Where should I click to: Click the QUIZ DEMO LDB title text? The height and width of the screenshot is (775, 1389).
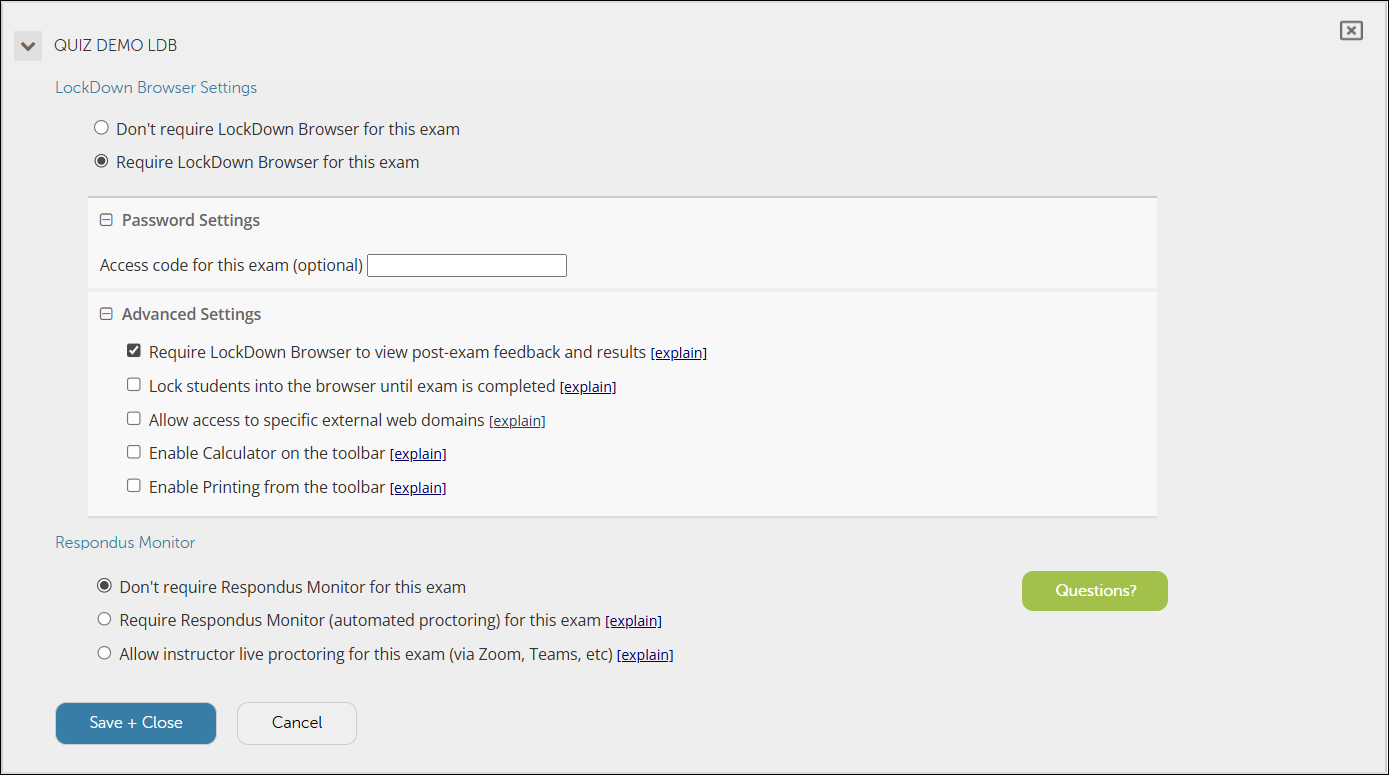(x=116, y=46)
